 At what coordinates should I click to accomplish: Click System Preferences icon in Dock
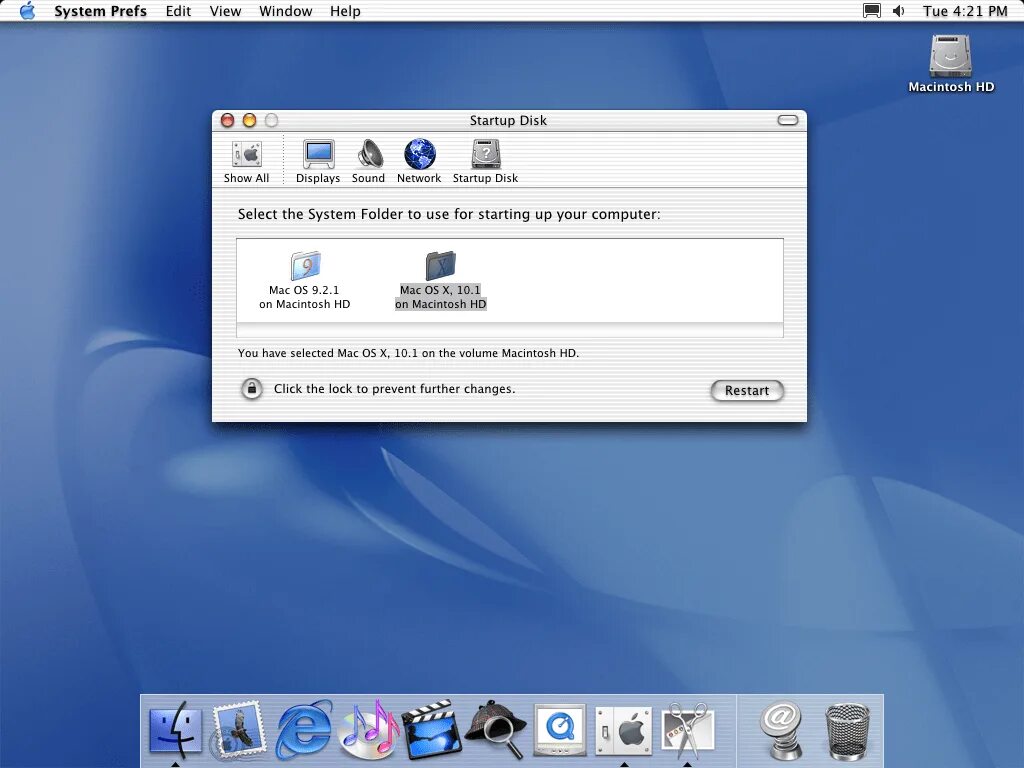click(624, 729)
